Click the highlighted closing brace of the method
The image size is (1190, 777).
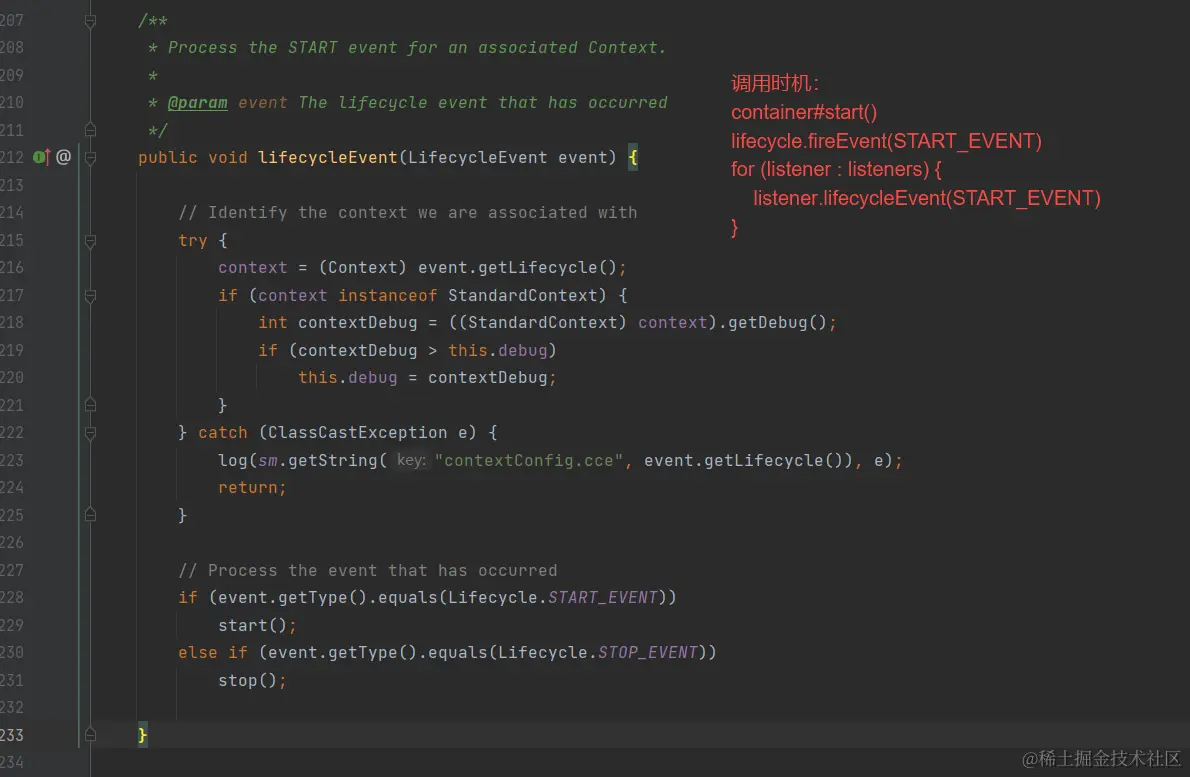[x=143, y=735]
